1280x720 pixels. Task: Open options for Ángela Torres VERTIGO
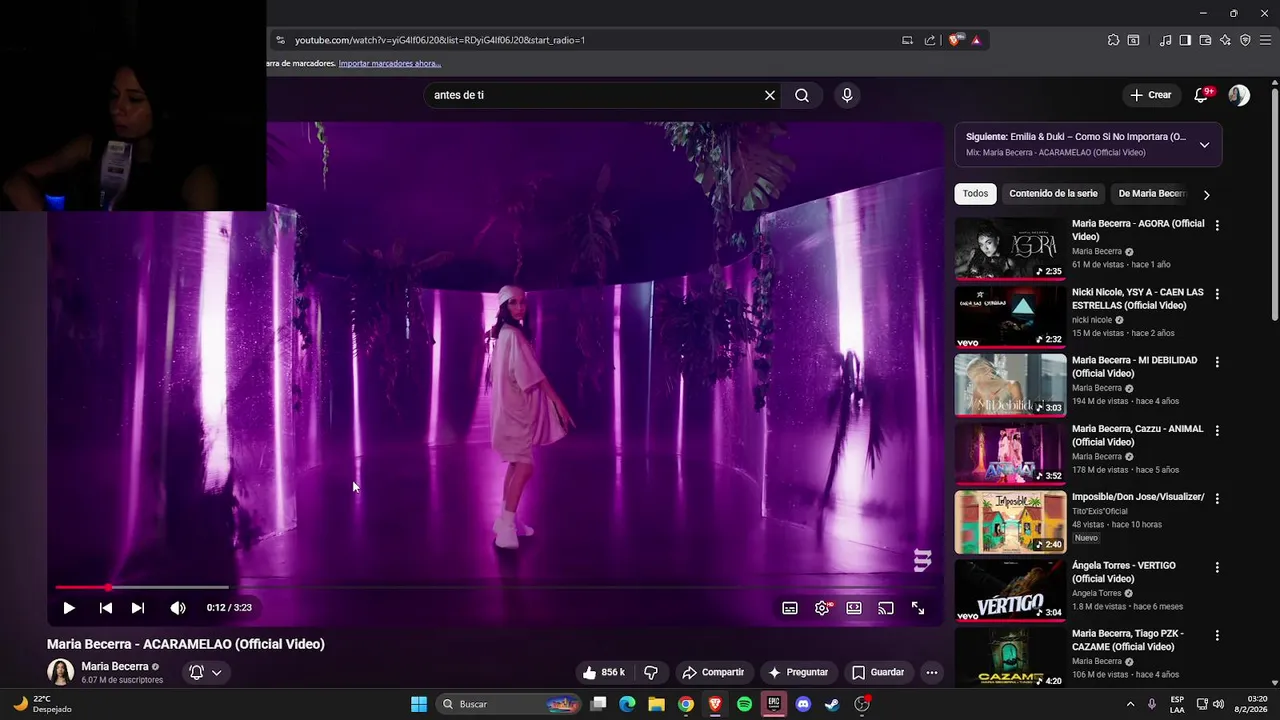tap(1217, 567)
